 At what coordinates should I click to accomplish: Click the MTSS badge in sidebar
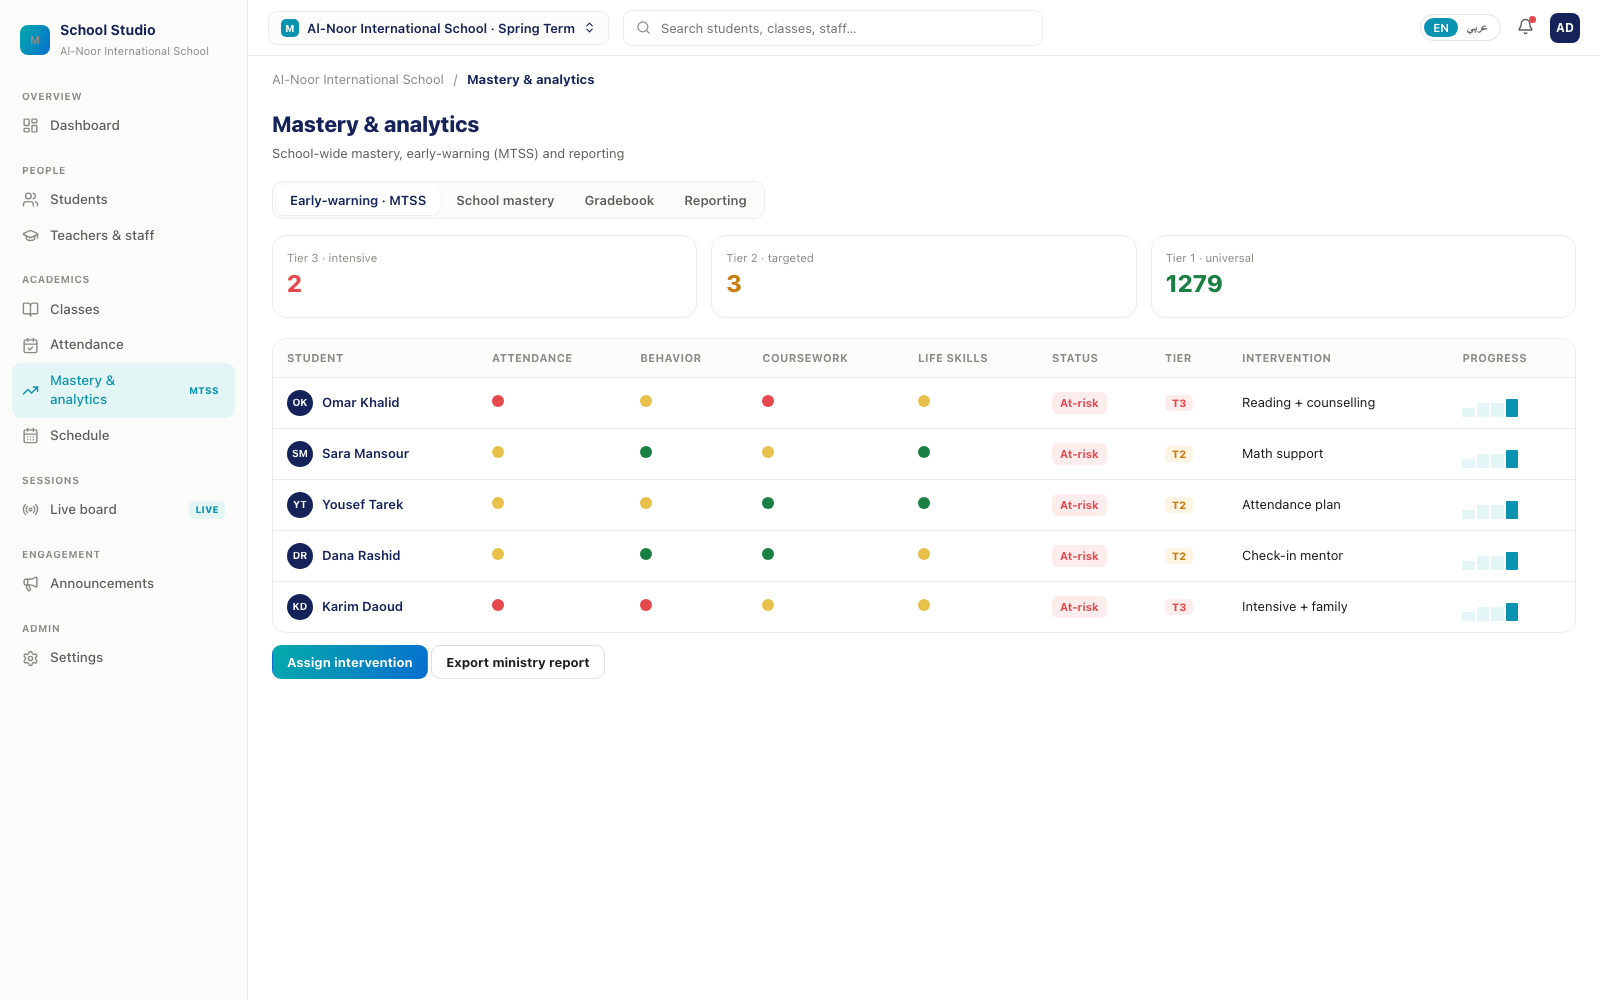(x=204, y=391)
